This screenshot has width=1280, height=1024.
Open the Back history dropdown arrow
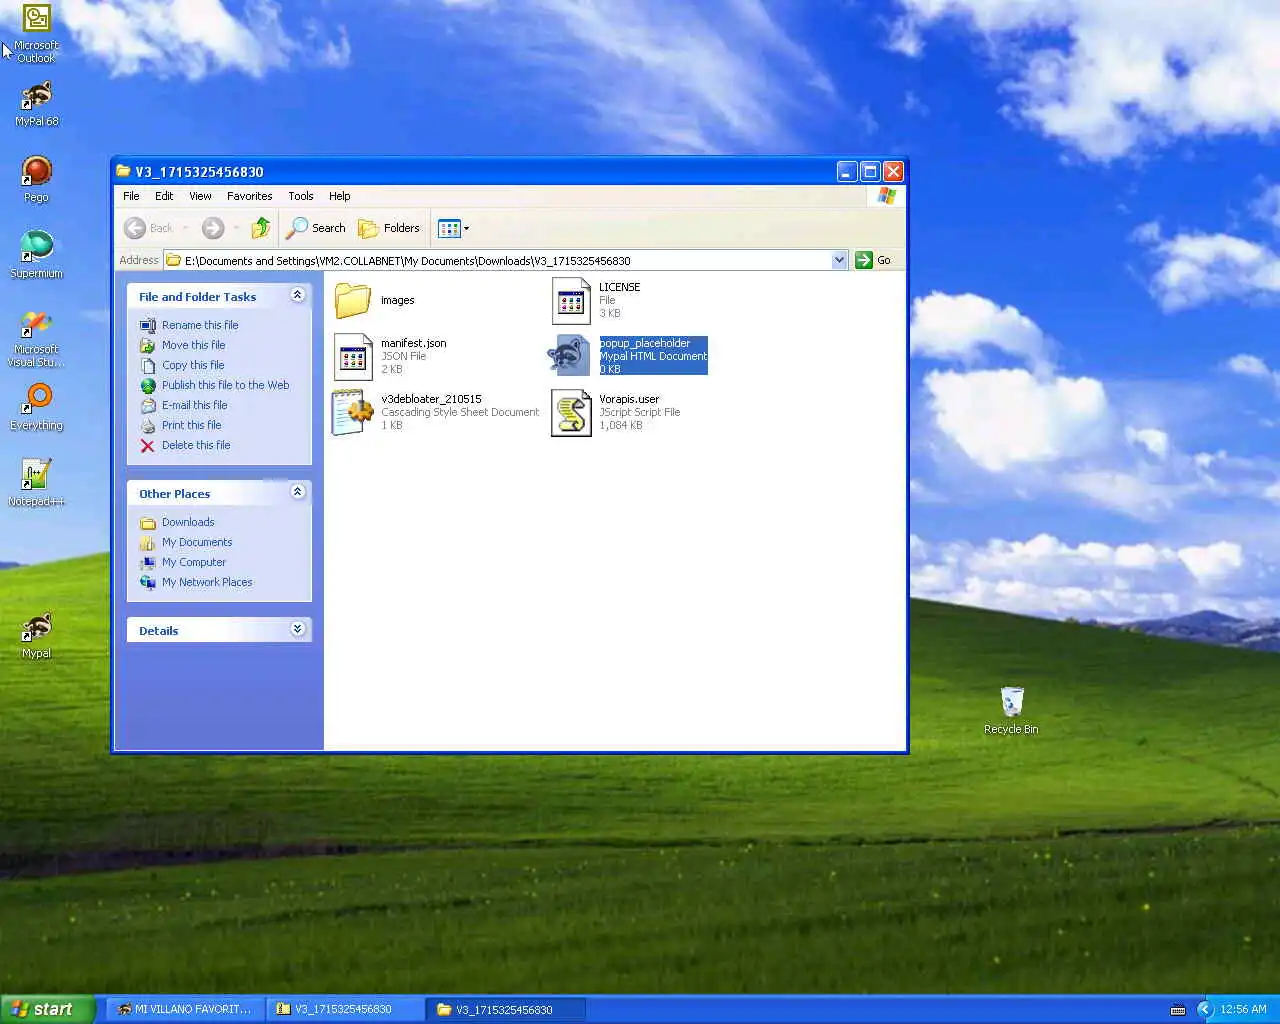[x=185, y=228]
